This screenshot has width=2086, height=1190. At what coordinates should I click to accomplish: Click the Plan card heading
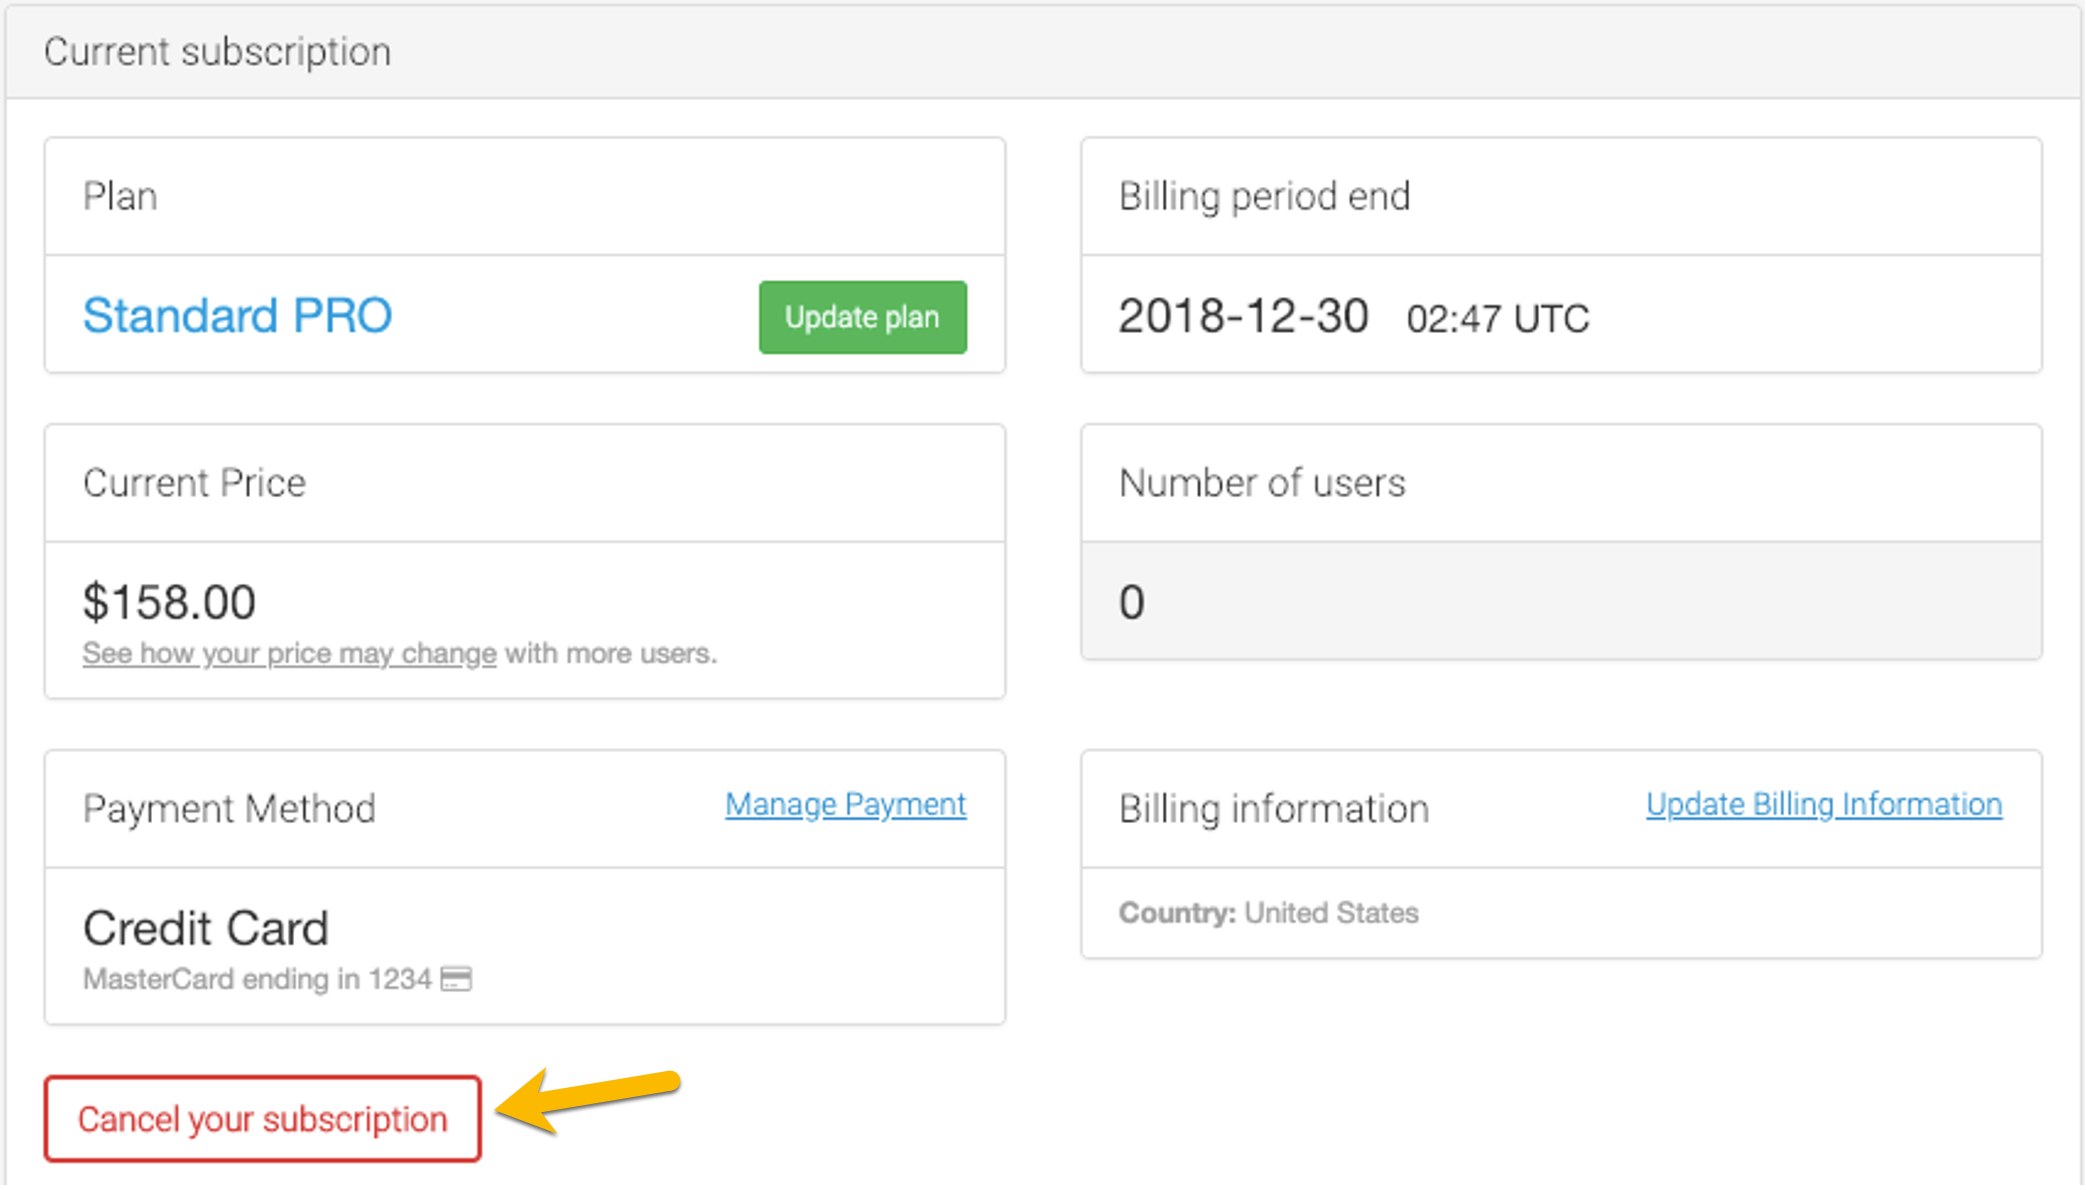click(120, 196)
